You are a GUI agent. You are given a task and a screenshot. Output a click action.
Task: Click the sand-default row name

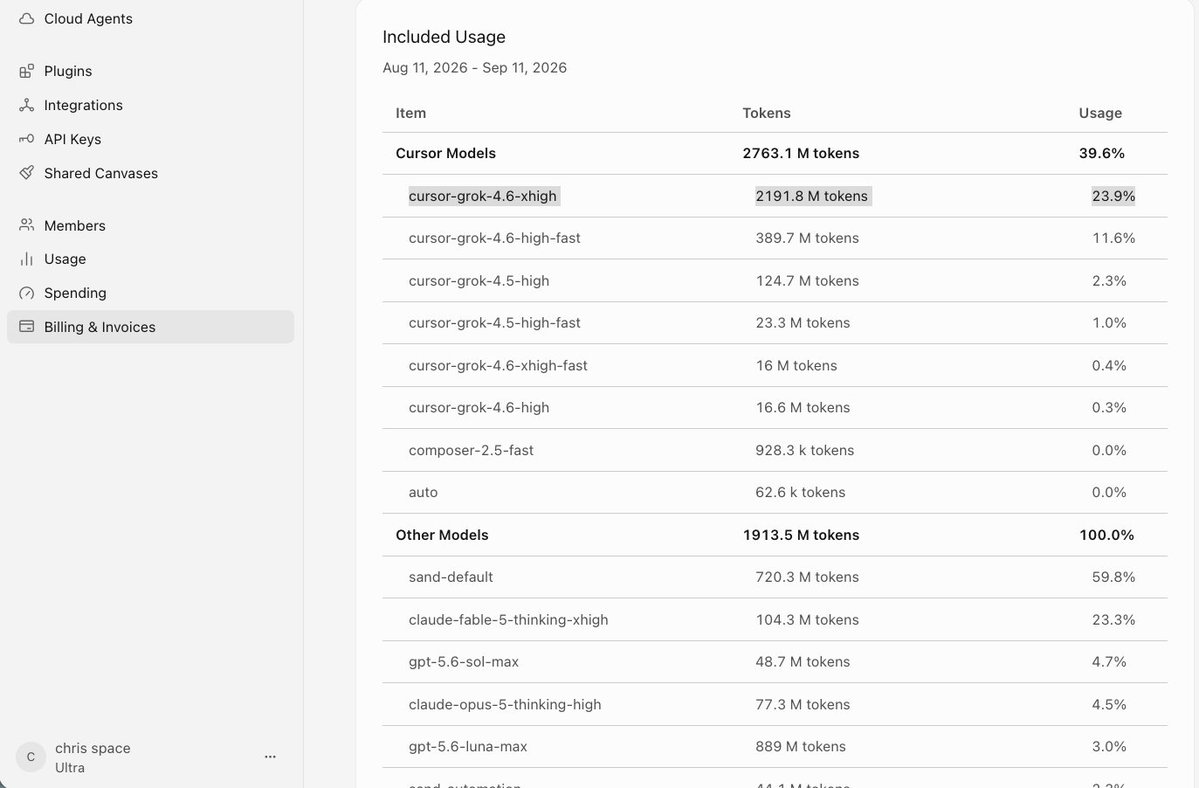pos(450,577)
